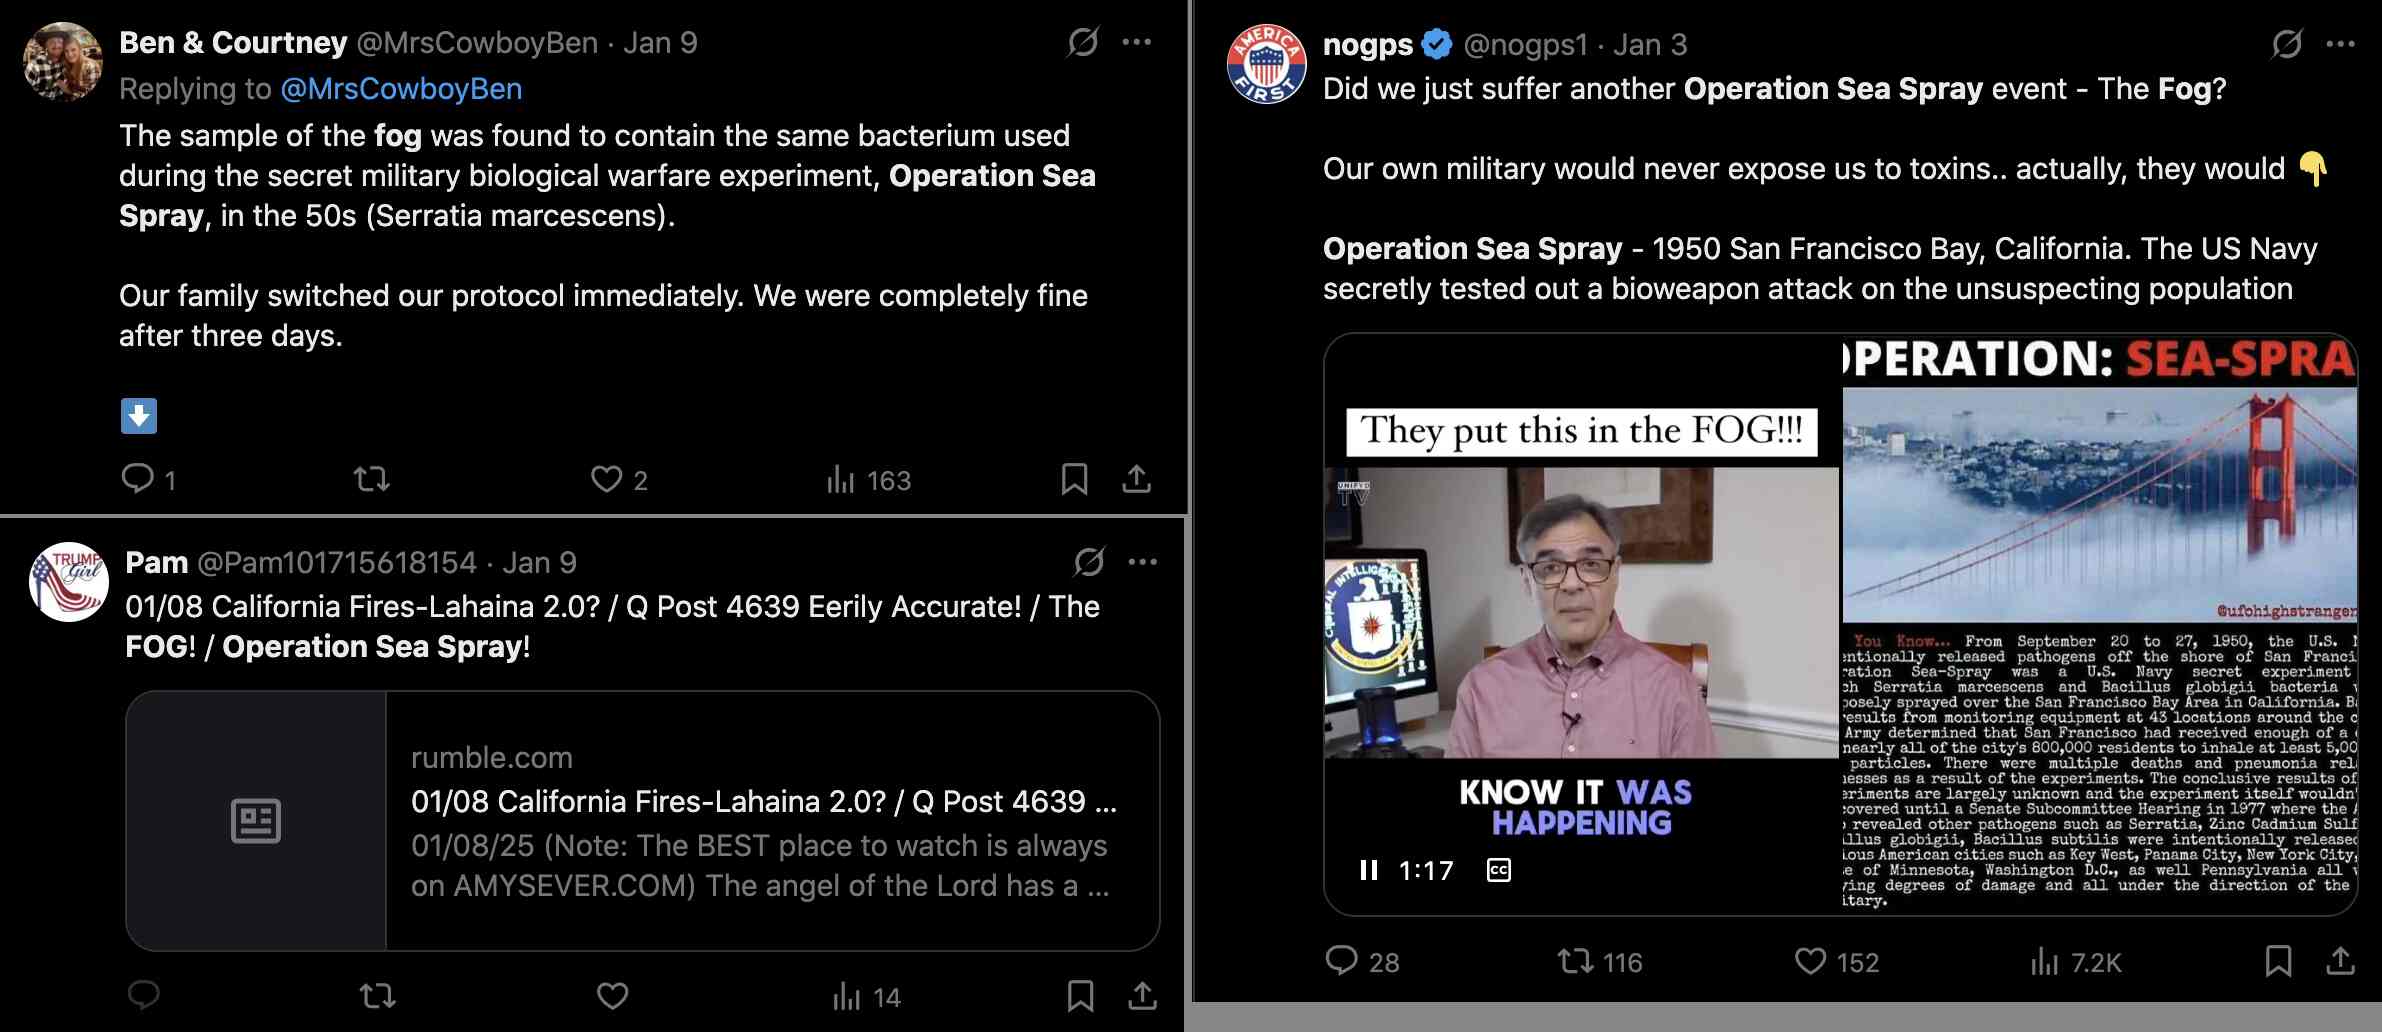Repost Pam's California Fires tweet
The height and width of the screenshot is (1032, 2382).
coord(377,996)
